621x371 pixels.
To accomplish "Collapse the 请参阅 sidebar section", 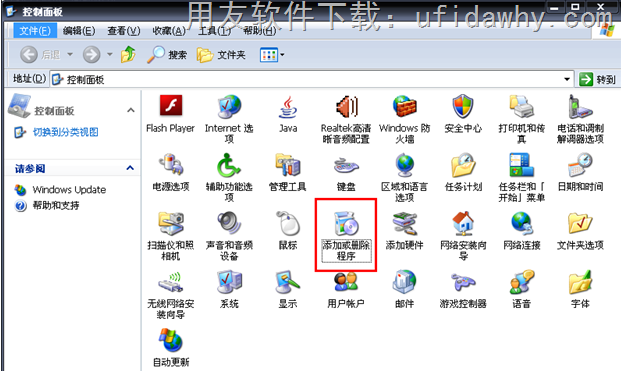I will (x=130, y=168).
